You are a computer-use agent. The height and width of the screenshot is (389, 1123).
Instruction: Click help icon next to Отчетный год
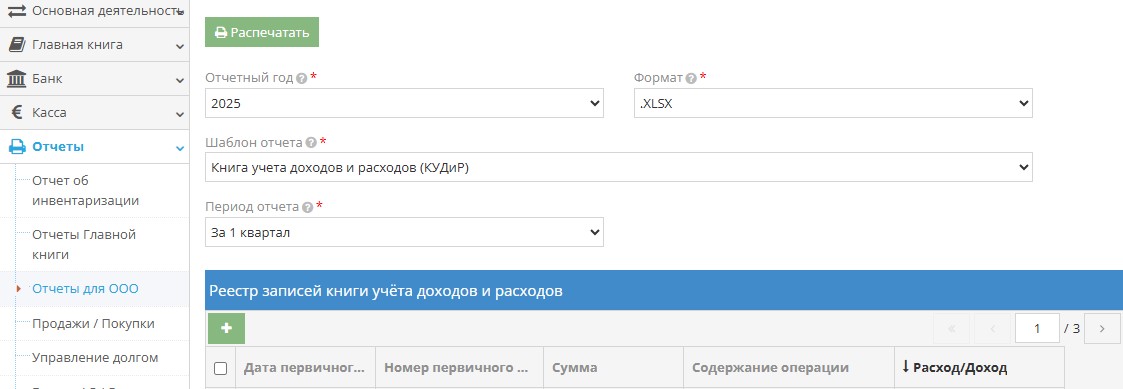tap(302, 78)
